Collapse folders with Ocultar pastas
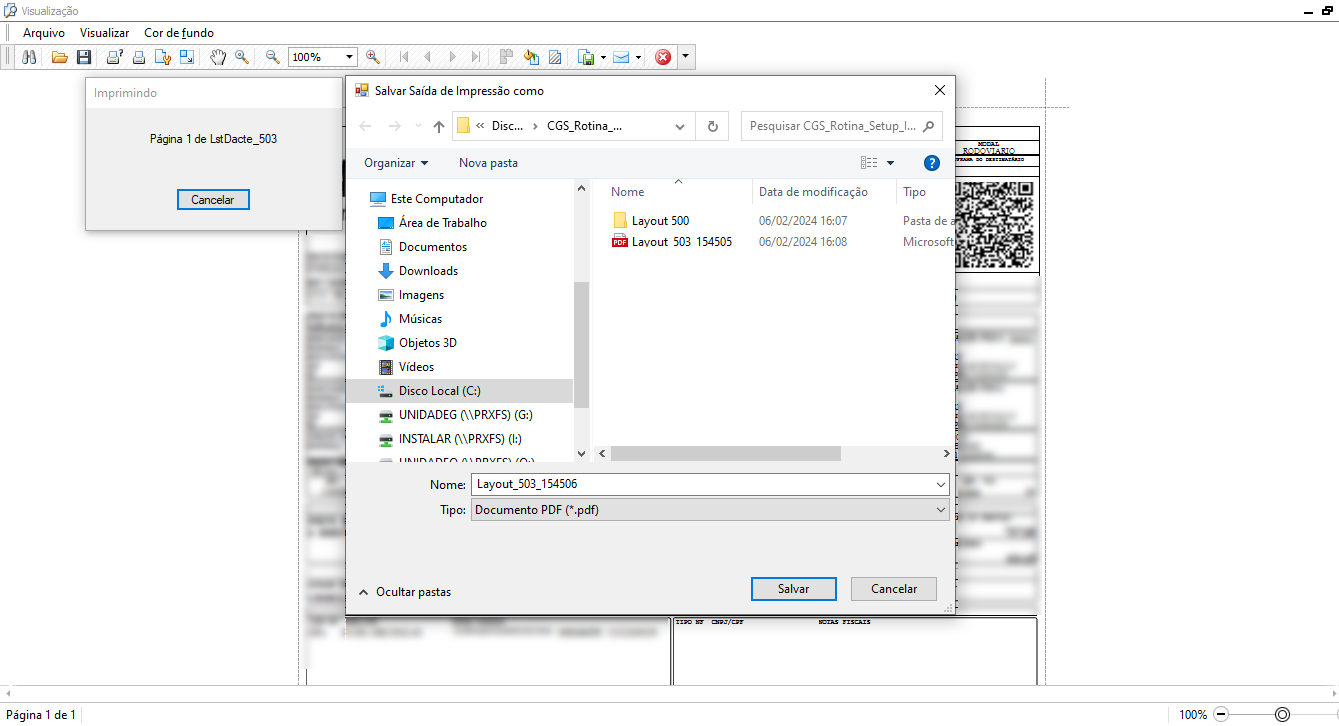1339x726 pixels. point(405,592)
